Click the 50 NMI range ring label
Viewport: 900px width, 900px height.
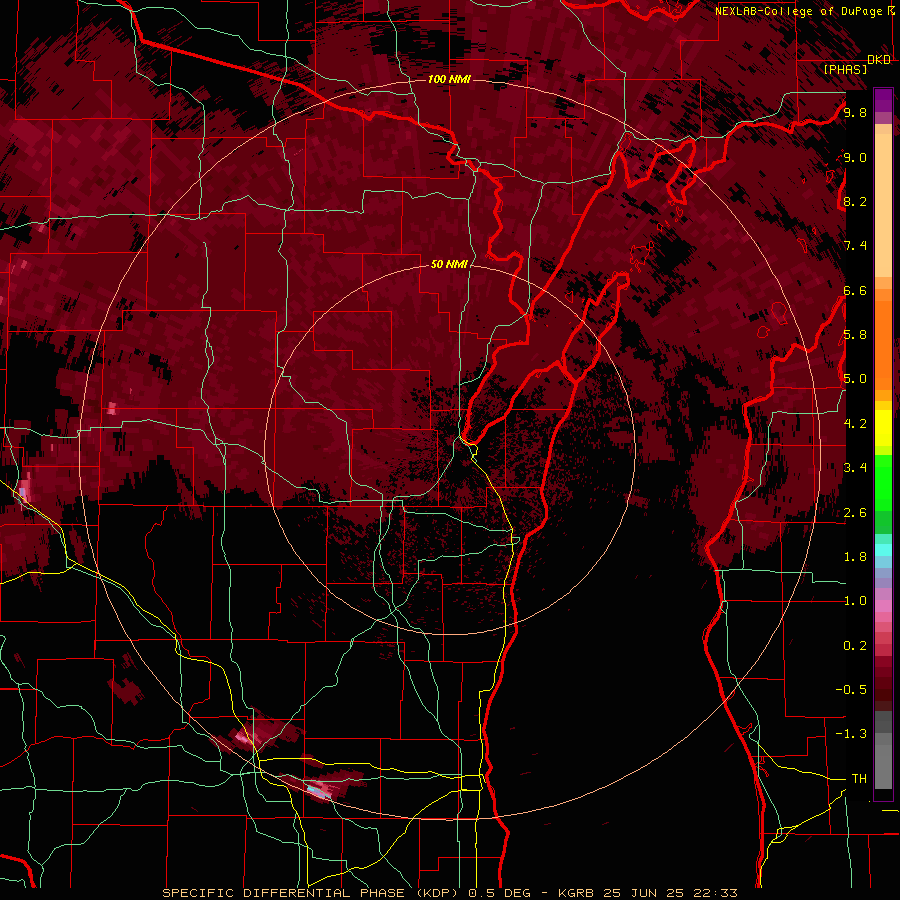pyautogui.click(x=449, y=264)
